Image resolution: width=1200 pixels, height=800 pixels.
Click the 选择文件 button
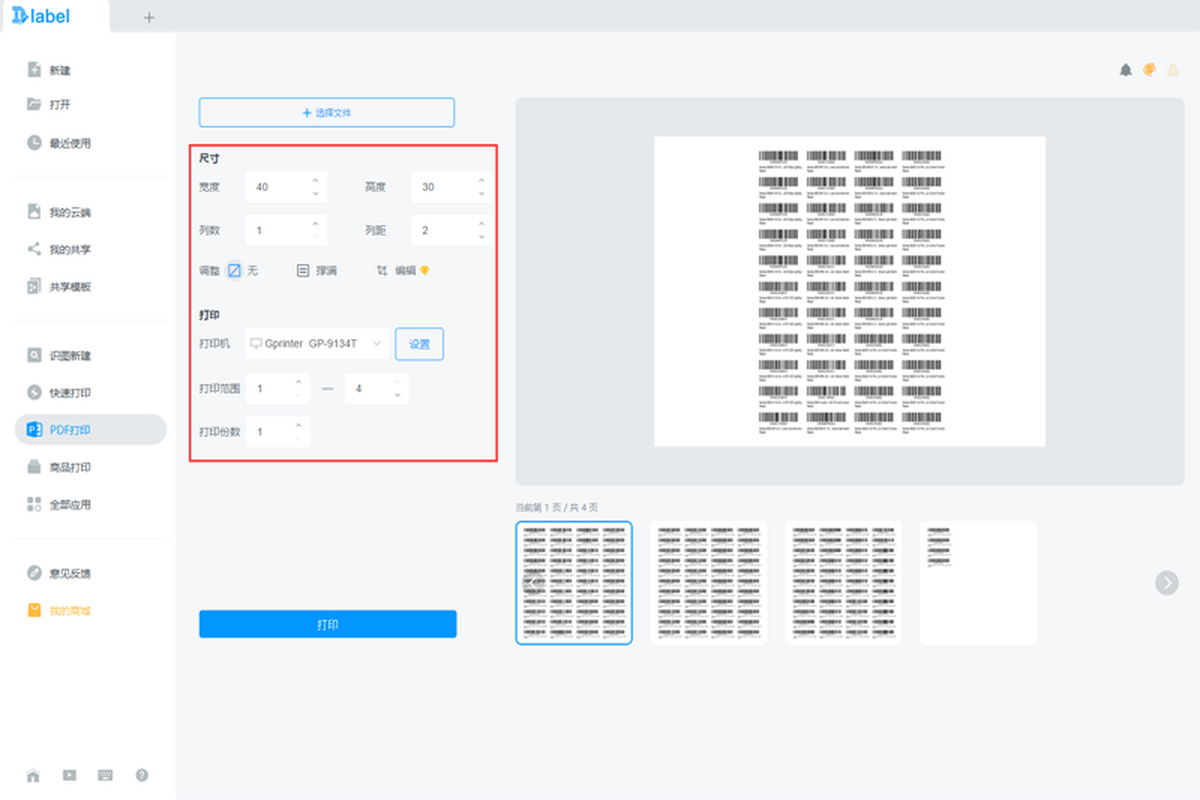pyautogui.click(x=327, y=113)
